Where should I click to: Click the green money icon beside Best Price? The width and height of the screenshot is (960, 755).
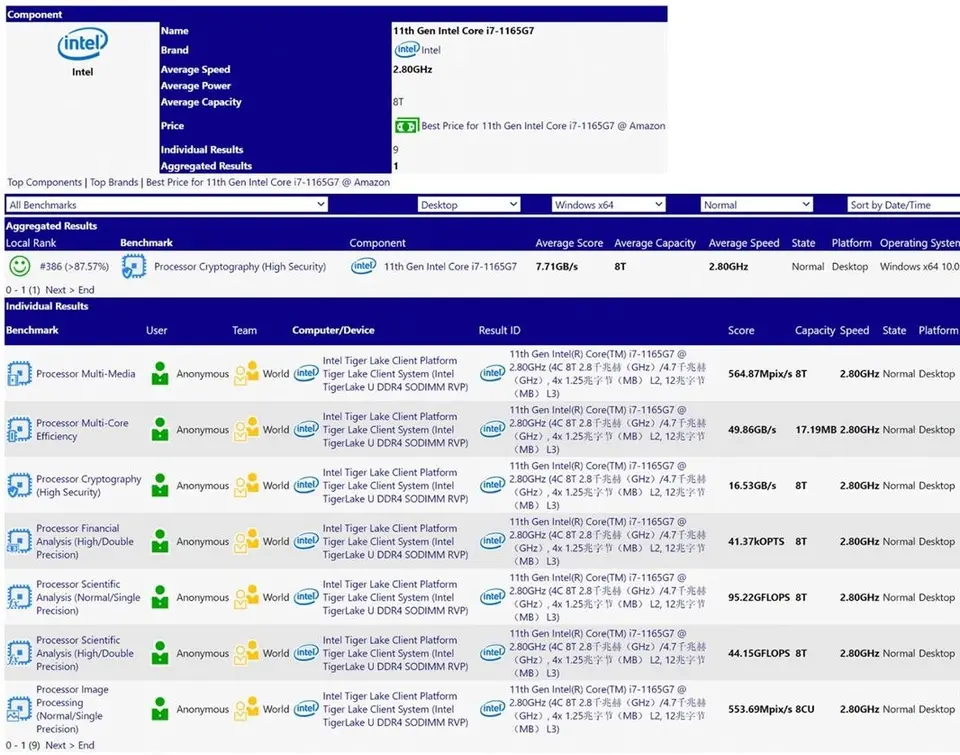click(406, 126)
